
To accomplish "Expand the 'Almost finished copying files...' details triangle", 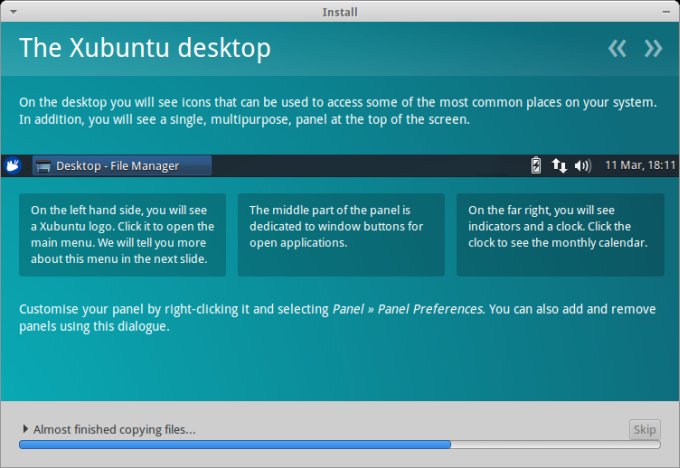I will pos(25,429).
